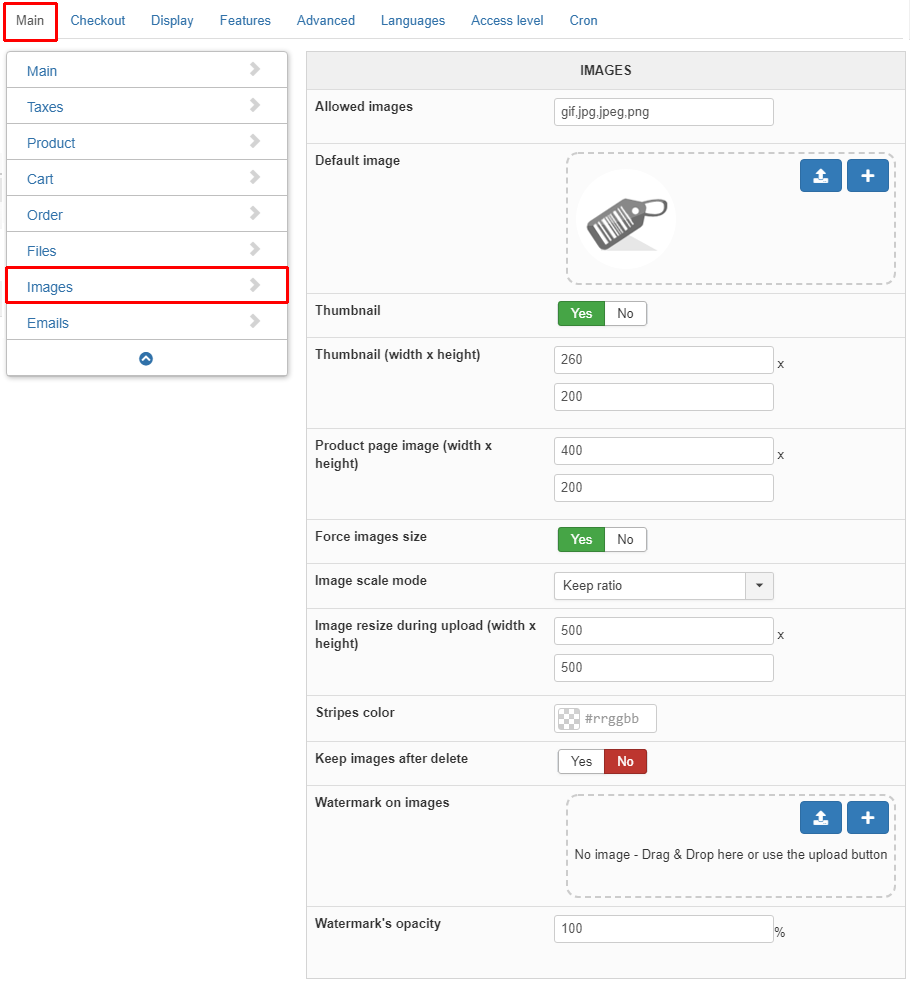Screen dimensions: 910x984
Task: Click upload icon for Default image
Action: (x=820, y=176)
